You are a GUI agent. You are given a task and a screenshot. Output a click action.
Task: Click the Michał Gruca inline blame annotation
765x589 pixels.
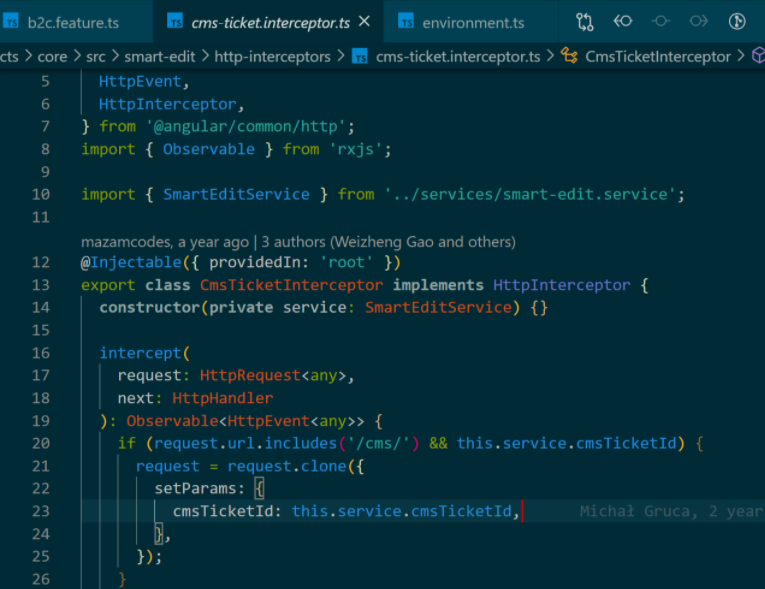pos(672,511)
